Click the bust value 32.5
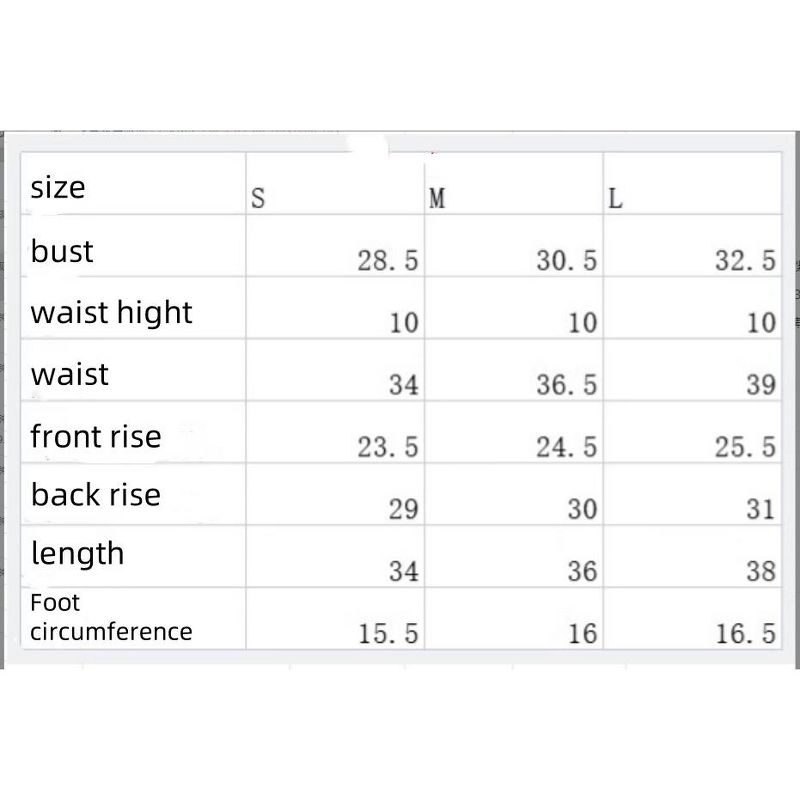 point(745,261)
